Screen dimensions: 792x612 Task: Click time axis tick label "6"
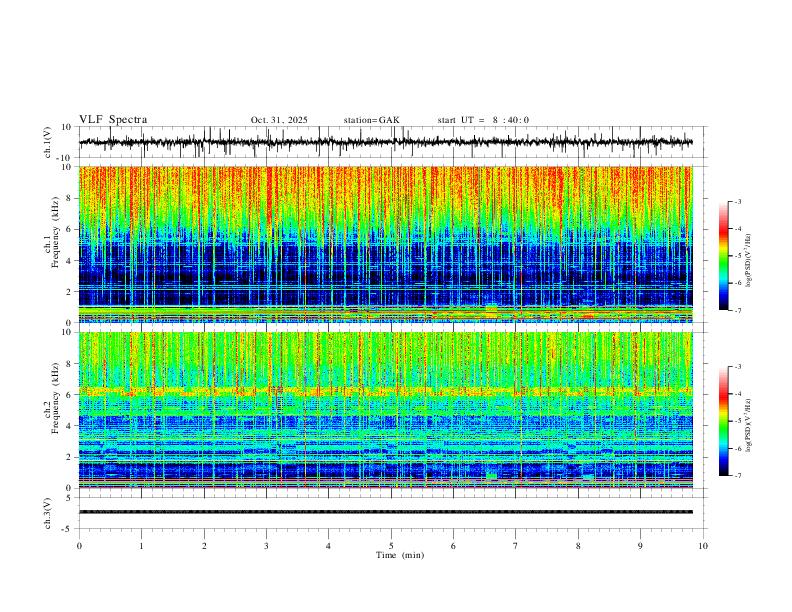[x=453, y=546]
